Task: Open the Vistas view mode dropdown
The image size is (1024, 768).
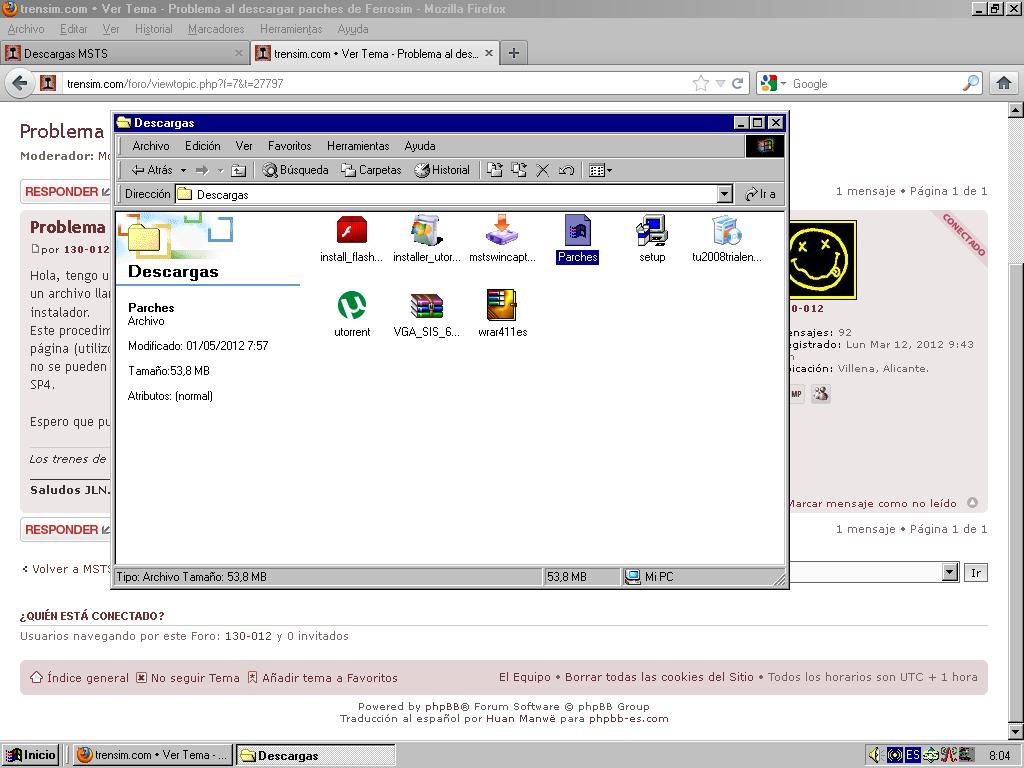Action: coord(601,171)
